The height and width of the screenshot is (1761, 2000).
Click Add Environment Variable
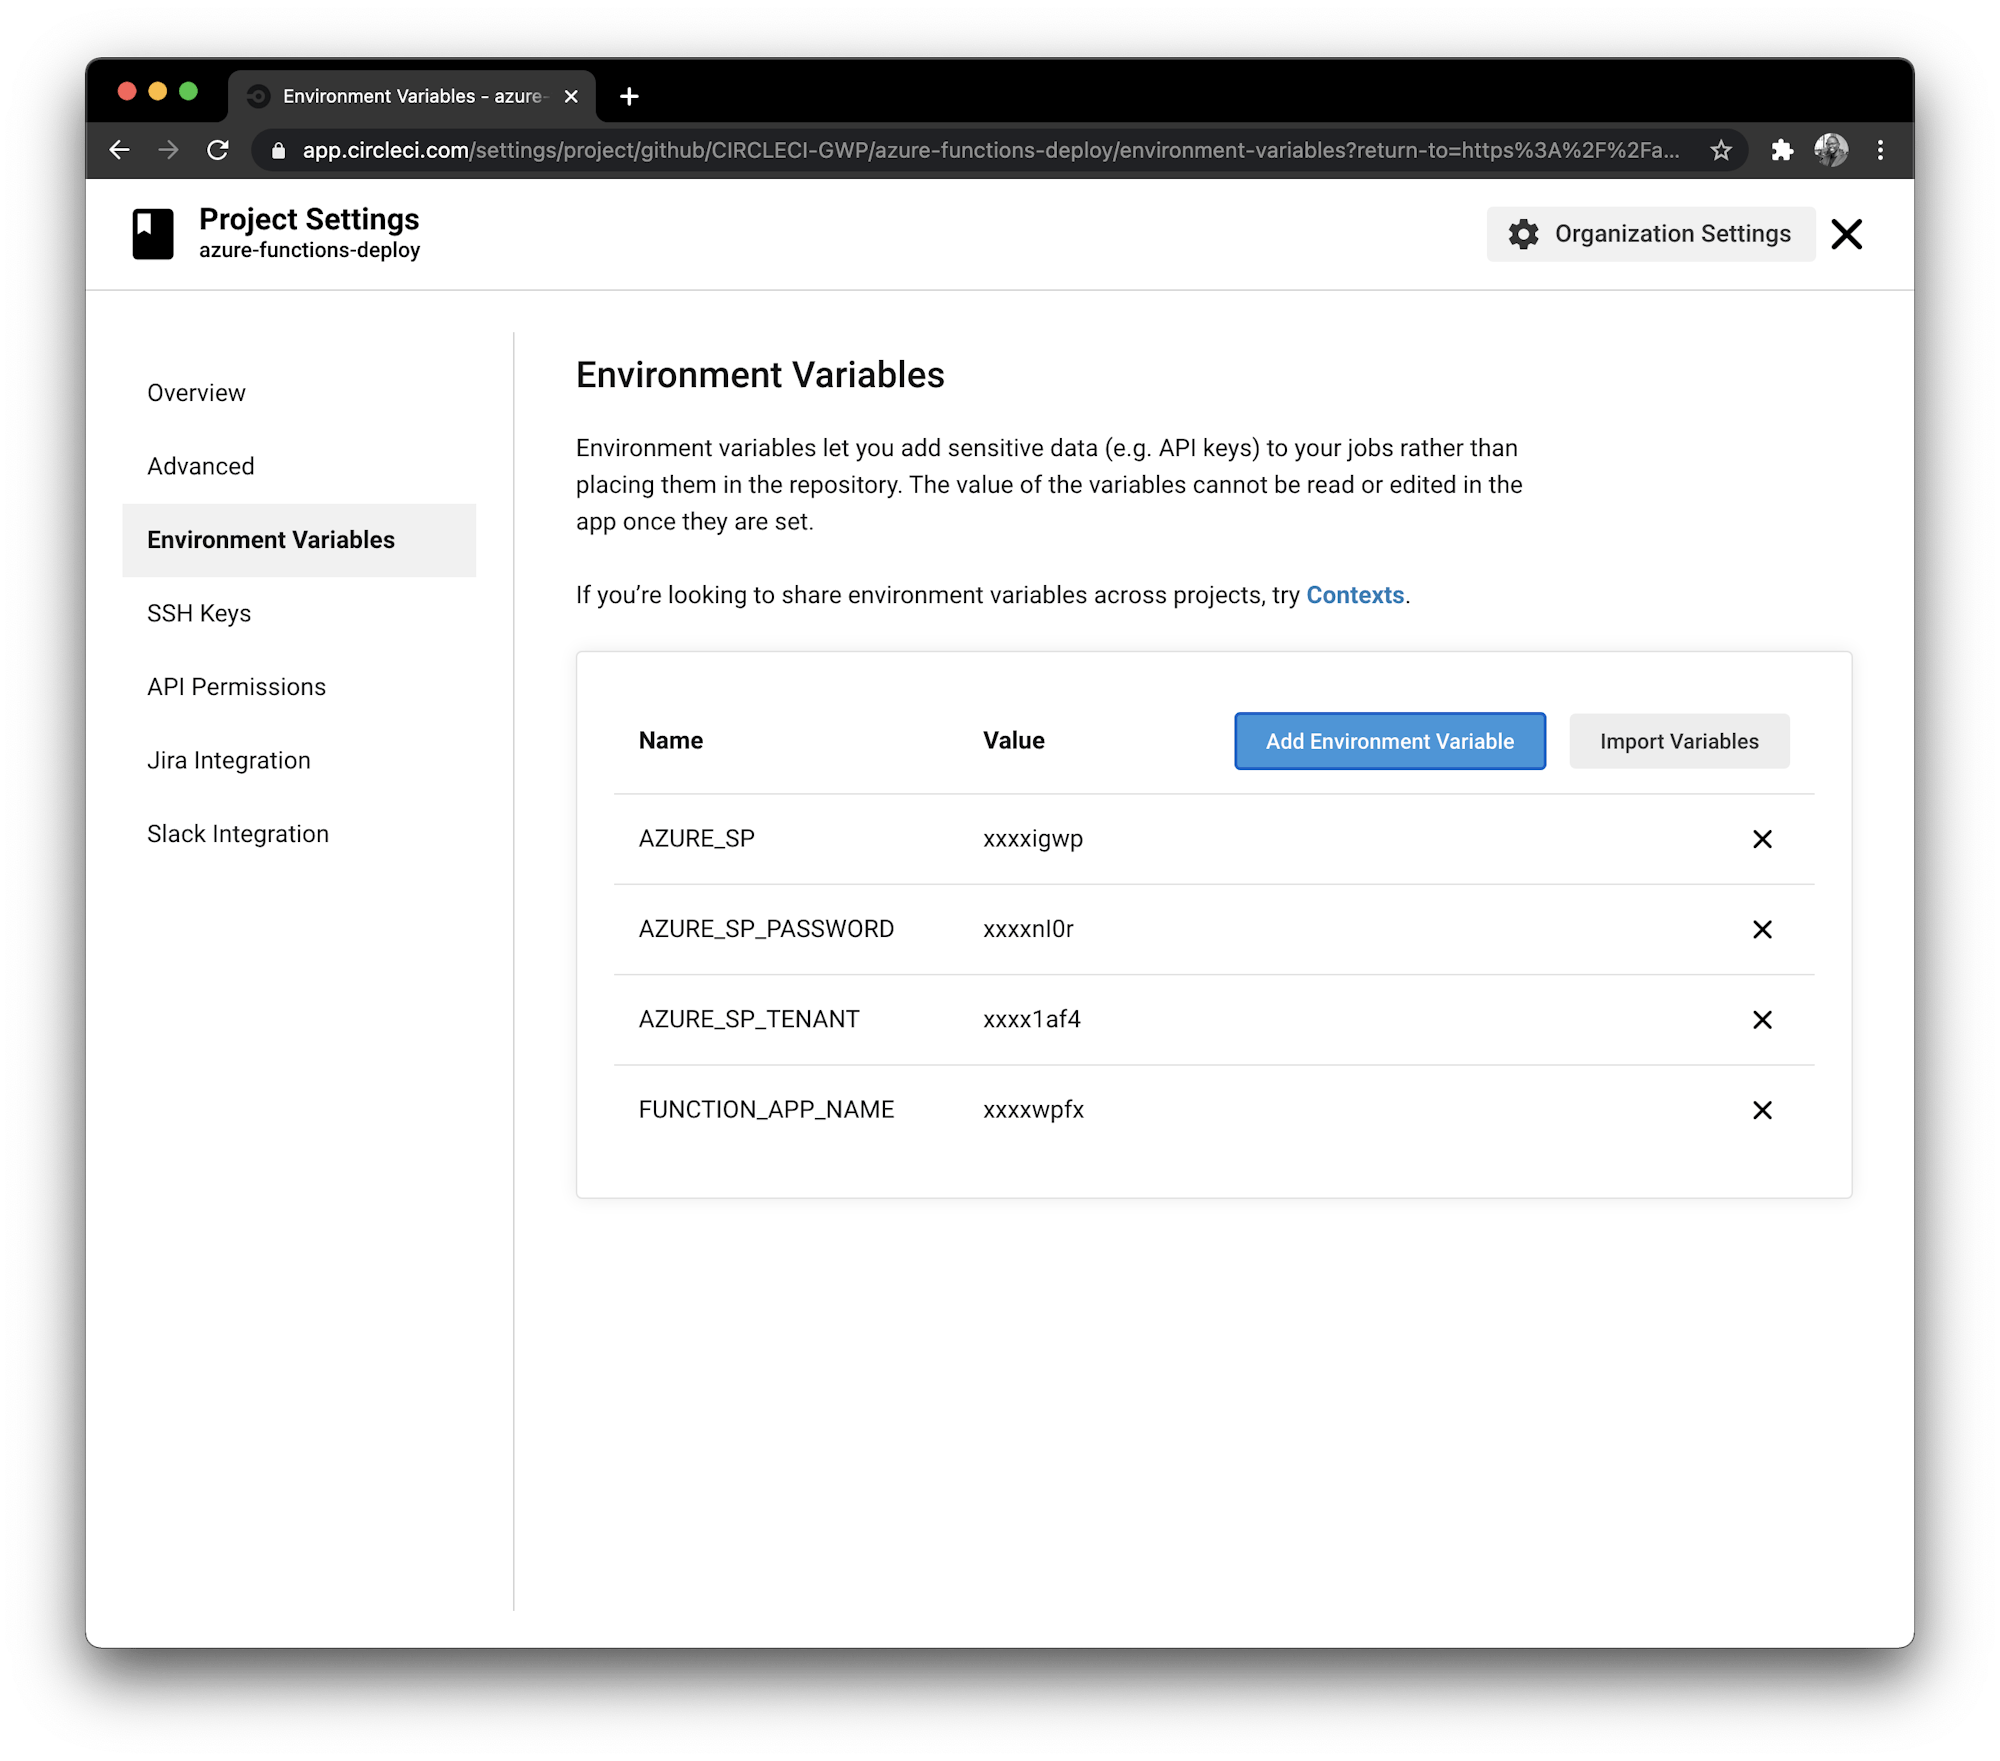[1389, 741]
